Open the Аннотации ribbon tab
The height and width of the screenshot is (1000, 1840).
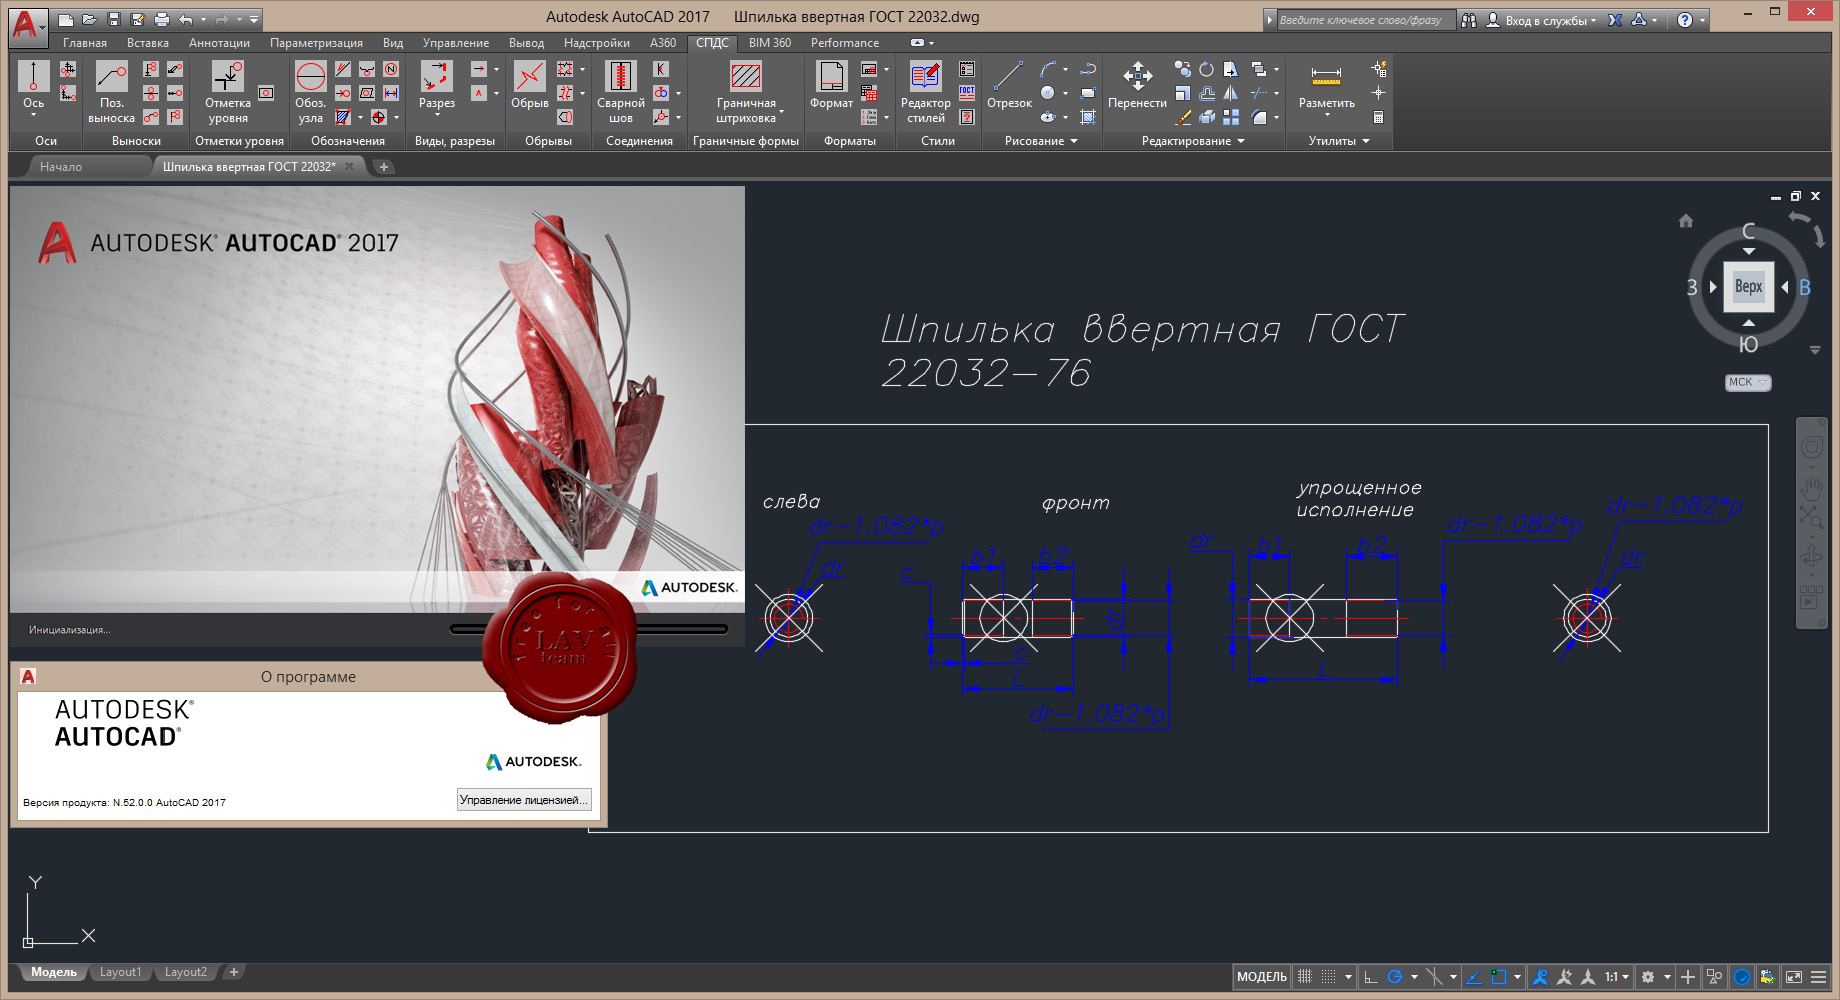point(219,43)
